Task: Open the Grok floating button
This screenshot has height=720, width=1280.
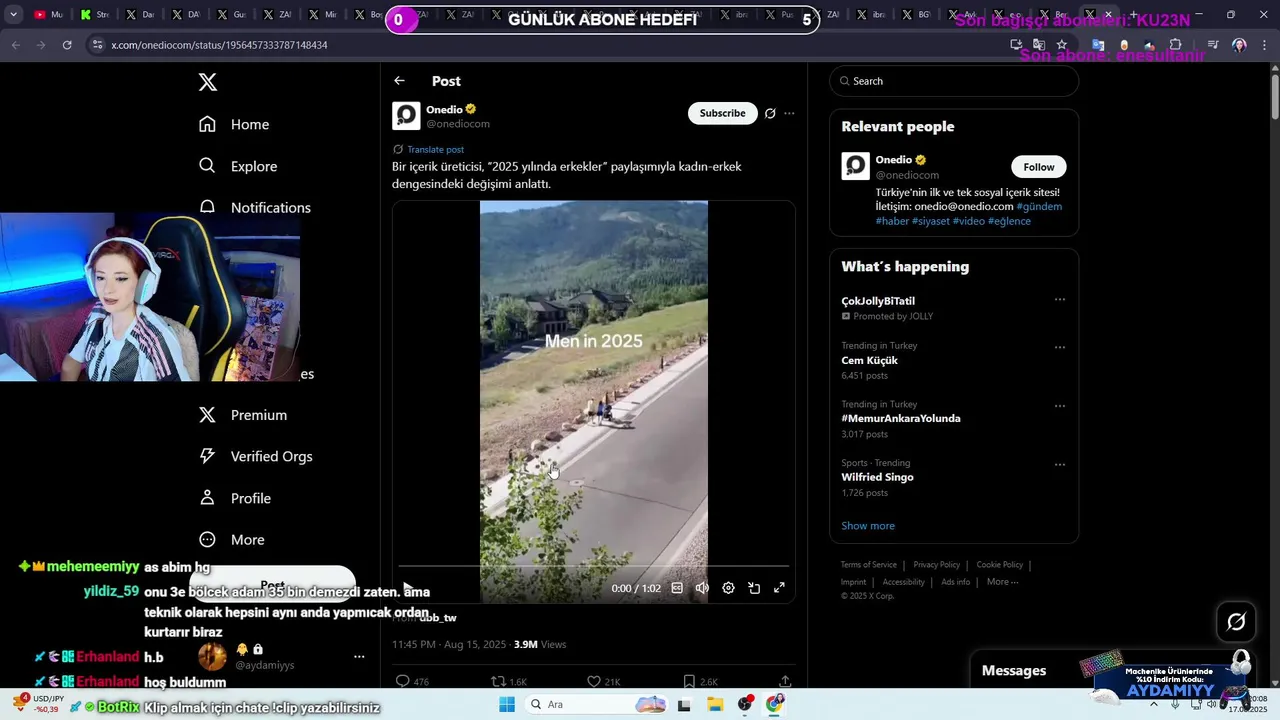Action: 1236,622
